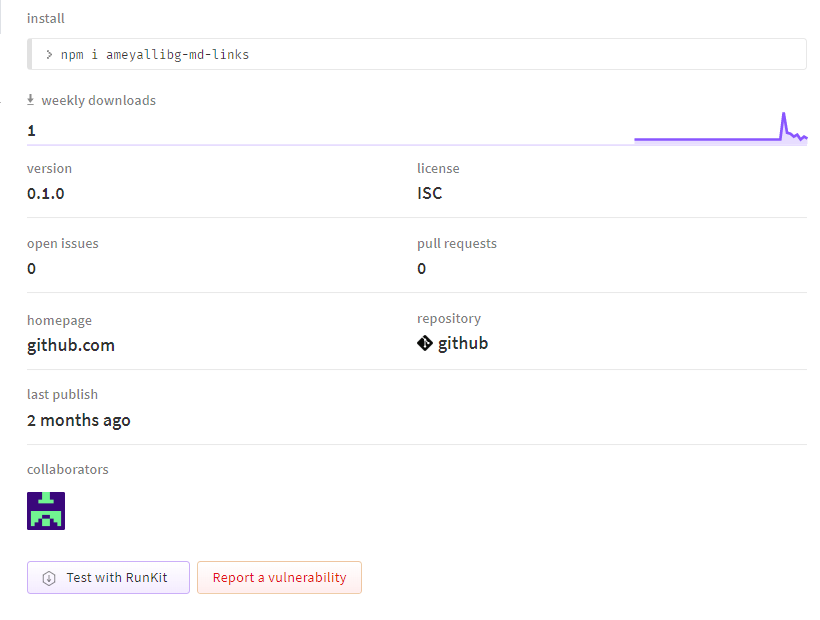Click the weekly downloads number 1

coord(32,130)
